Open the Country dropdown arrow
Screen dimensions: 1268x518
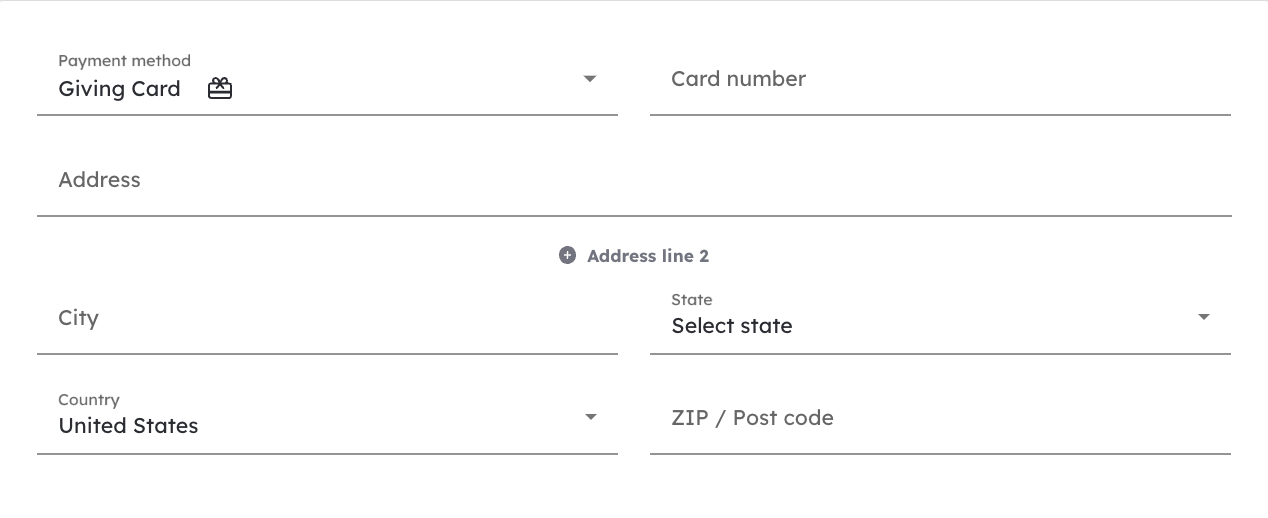click(590, 417)
